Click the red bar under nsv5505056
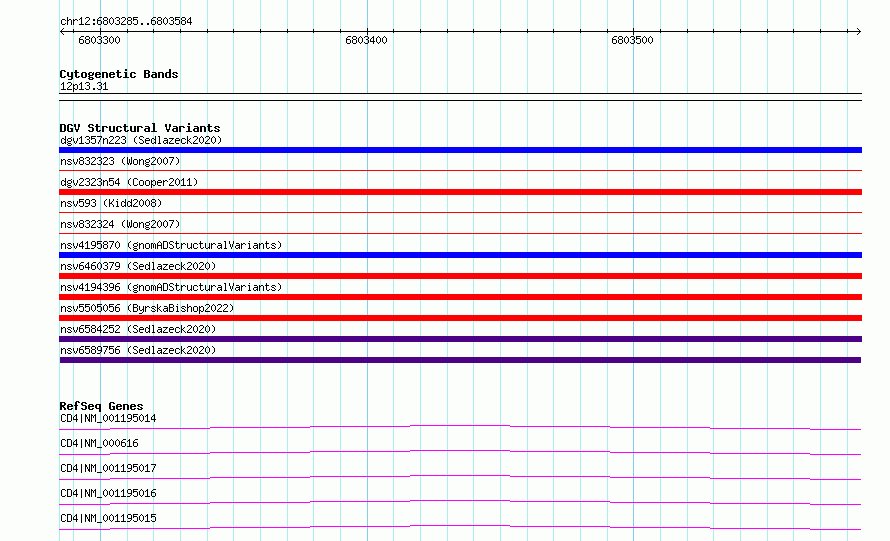Screen dimensions: 890x541 point(460,318)
